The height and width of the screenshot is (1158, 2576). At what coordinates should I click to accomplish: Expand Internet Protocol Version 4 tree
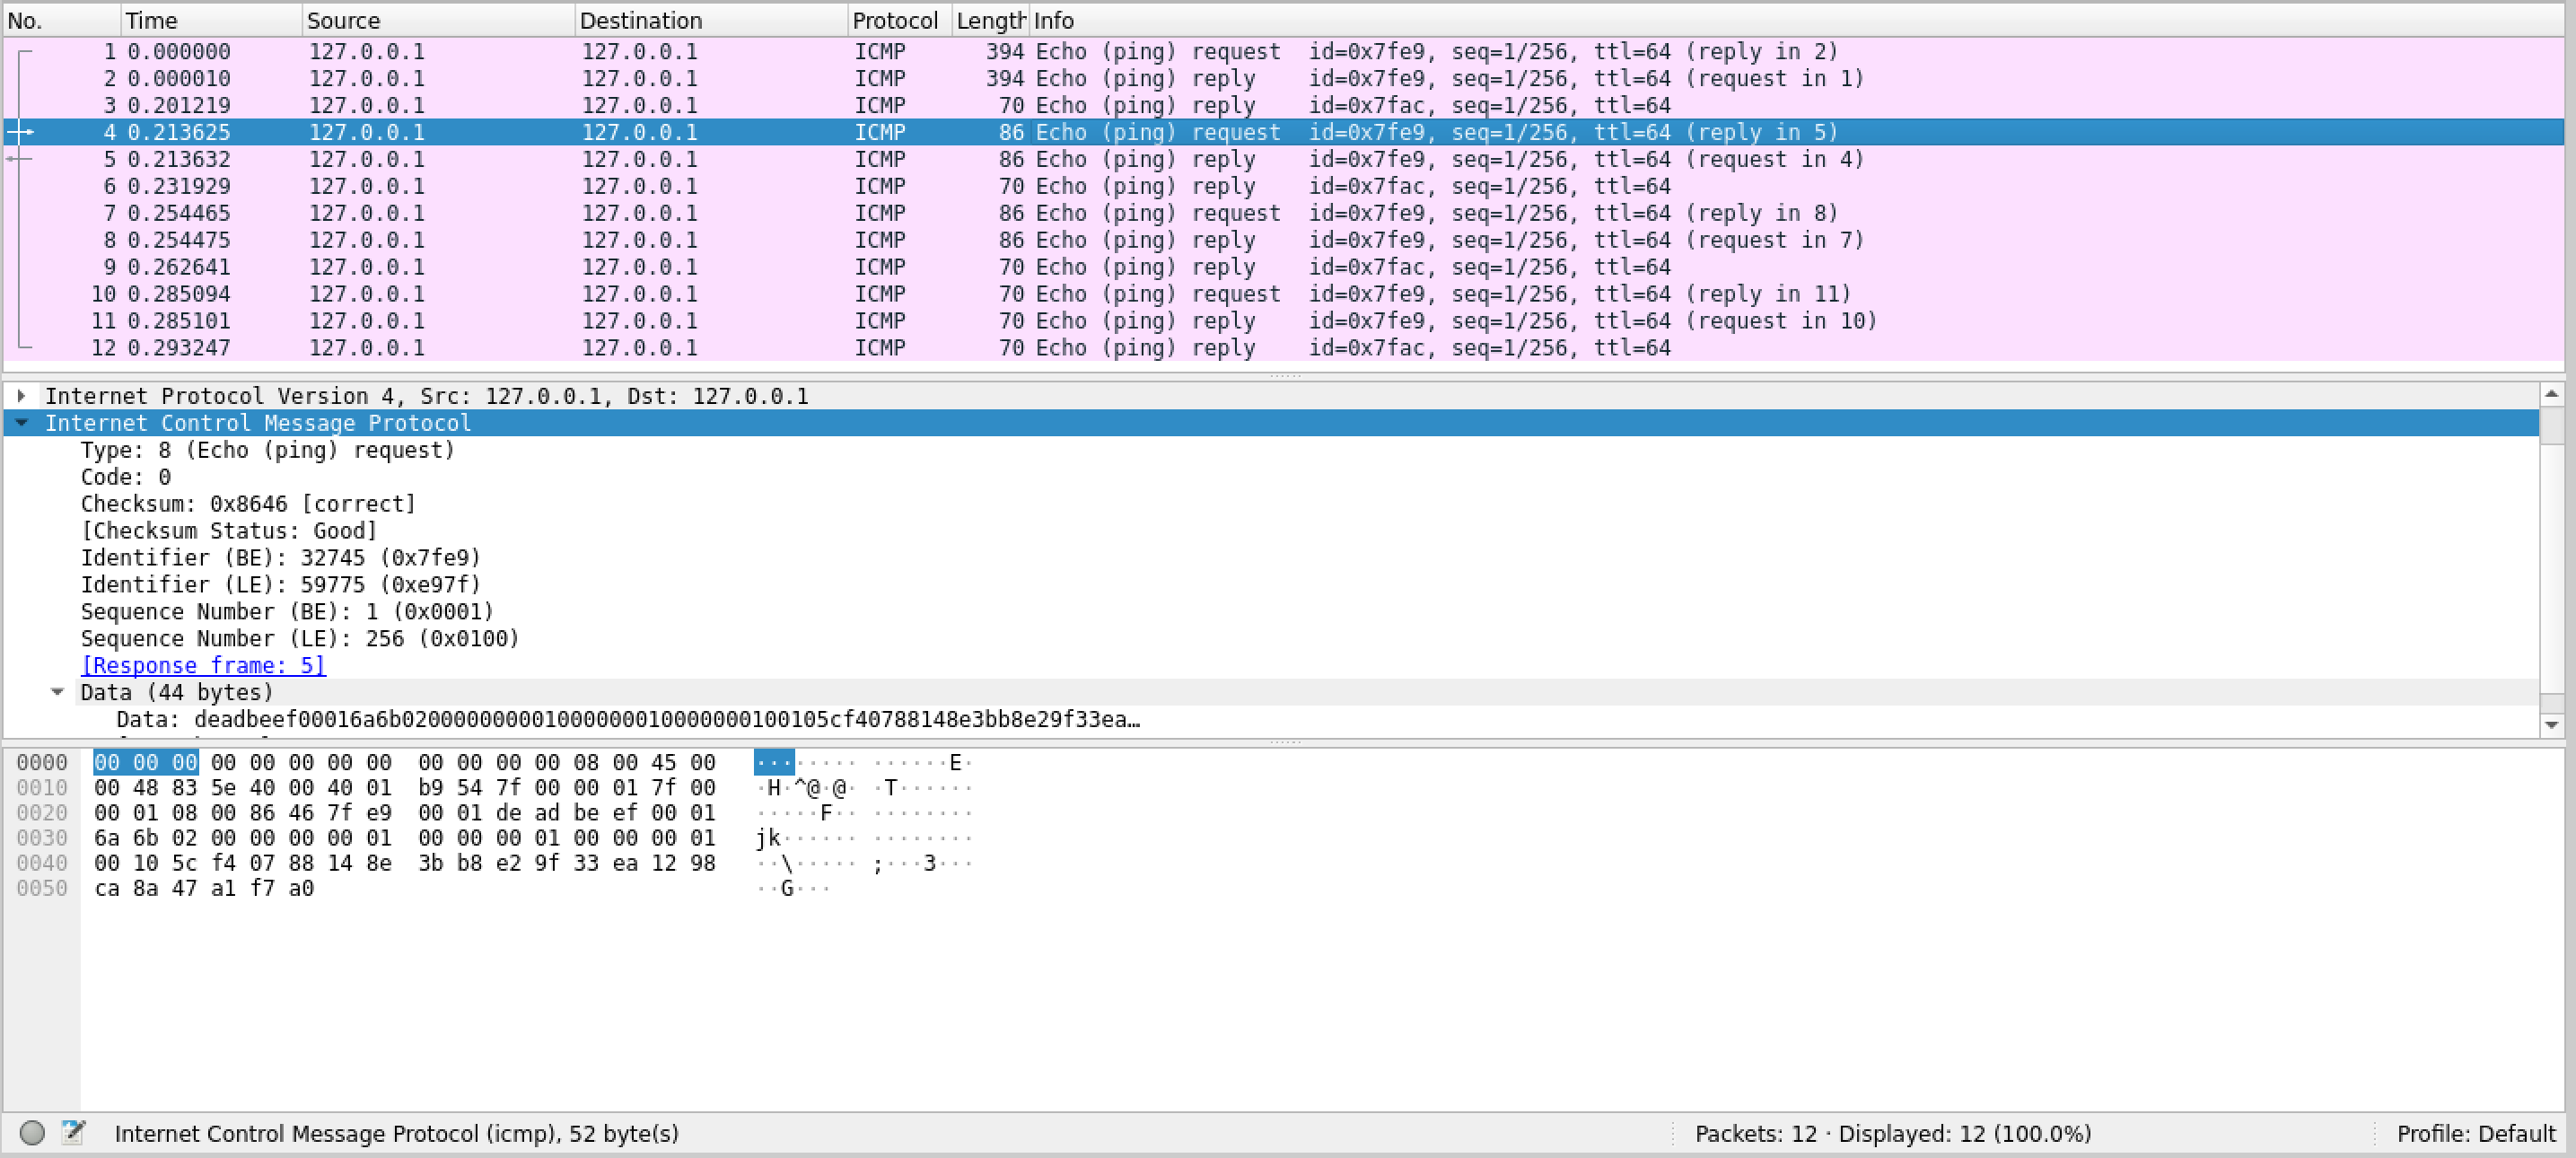[x=21, y=396]
